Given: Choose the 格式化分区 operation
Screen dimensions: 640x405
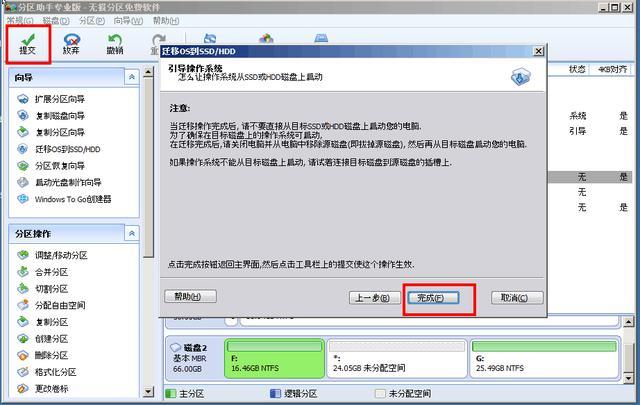Looking at the screenshot, I should (56, 372).
